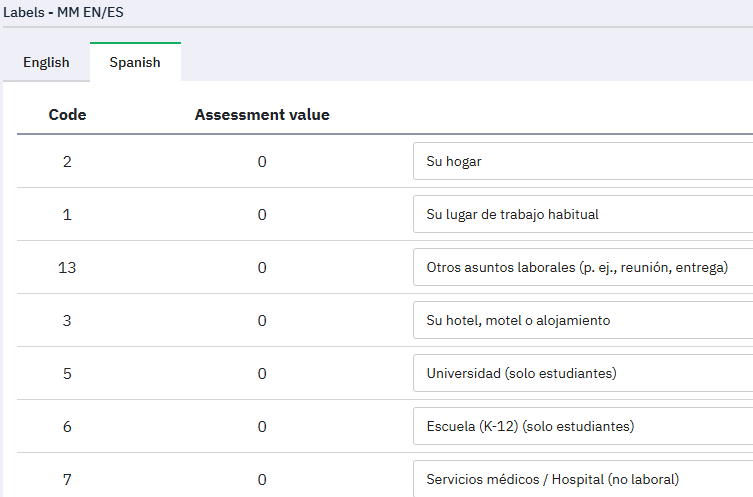Click the 'Otros asuntos laborales' text field
Image resolution: width=753 pixels, height=497 pixels.
pyautogui.click(x=582, y=267)
